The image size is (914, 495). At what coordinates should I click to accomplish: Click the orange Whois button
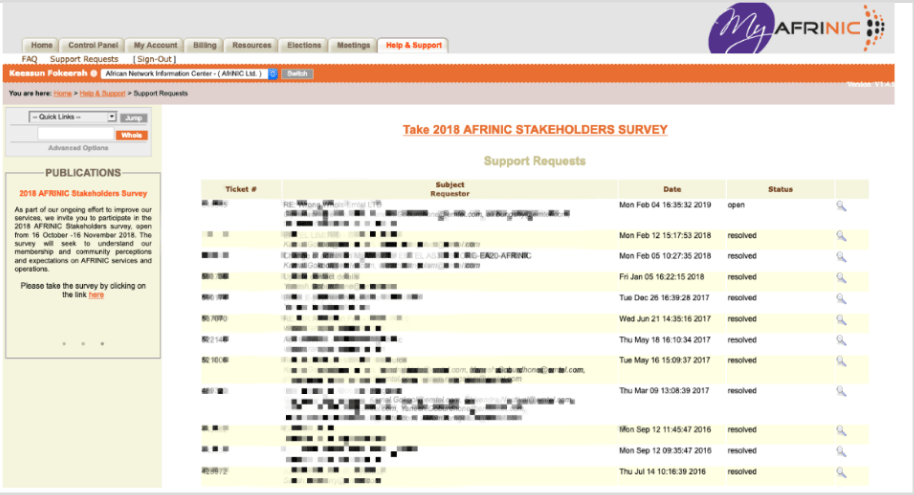pos(132,135)
